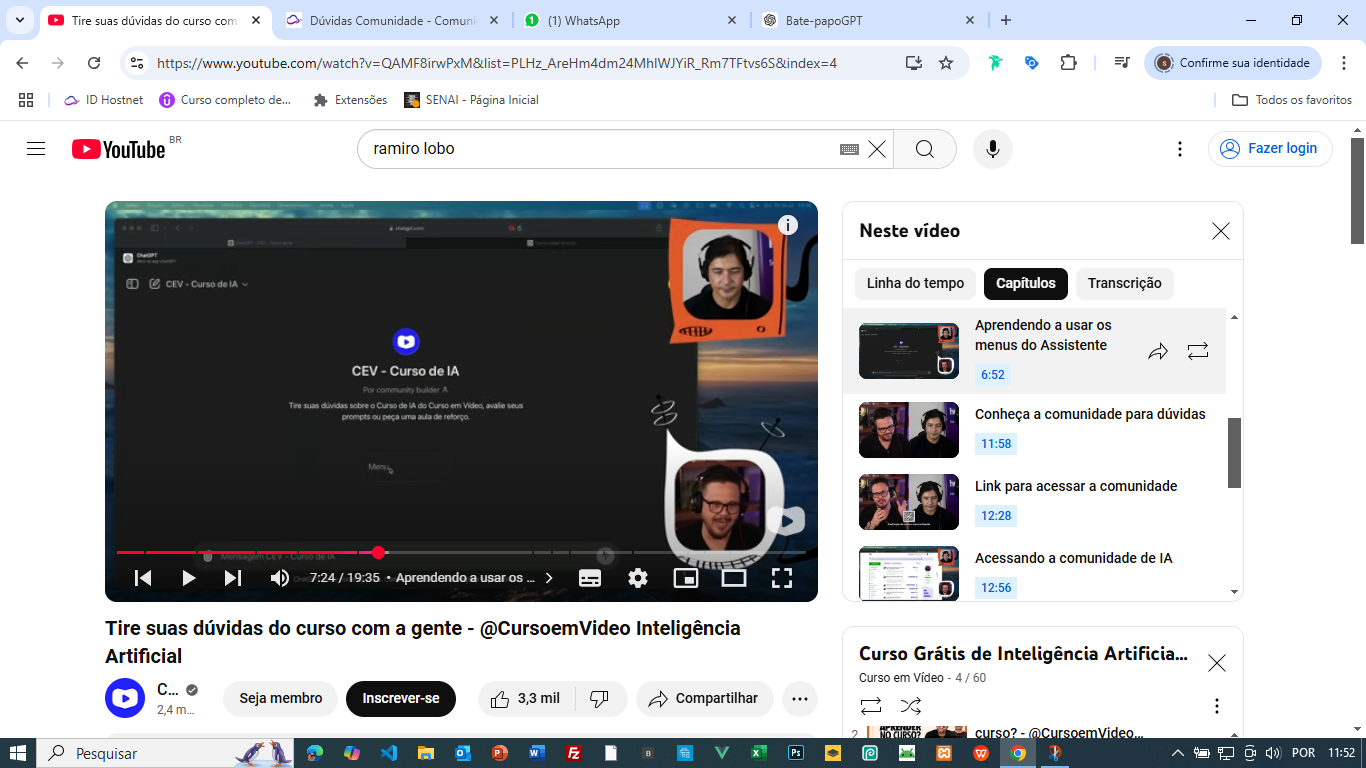1366x768 pixels.
Task: Skip to next video in player
Action: pos(233,578)
